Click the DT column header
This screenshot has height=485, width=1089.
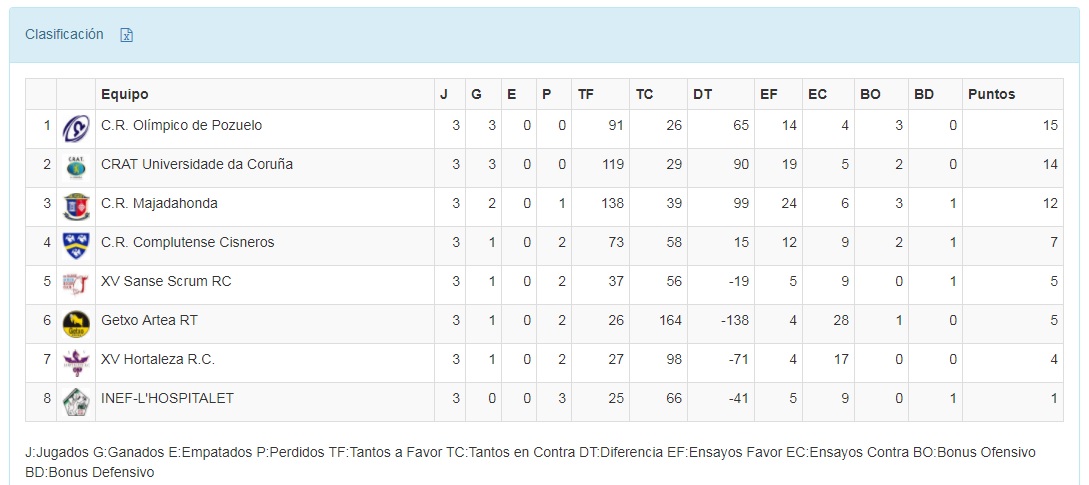point(702,94)
